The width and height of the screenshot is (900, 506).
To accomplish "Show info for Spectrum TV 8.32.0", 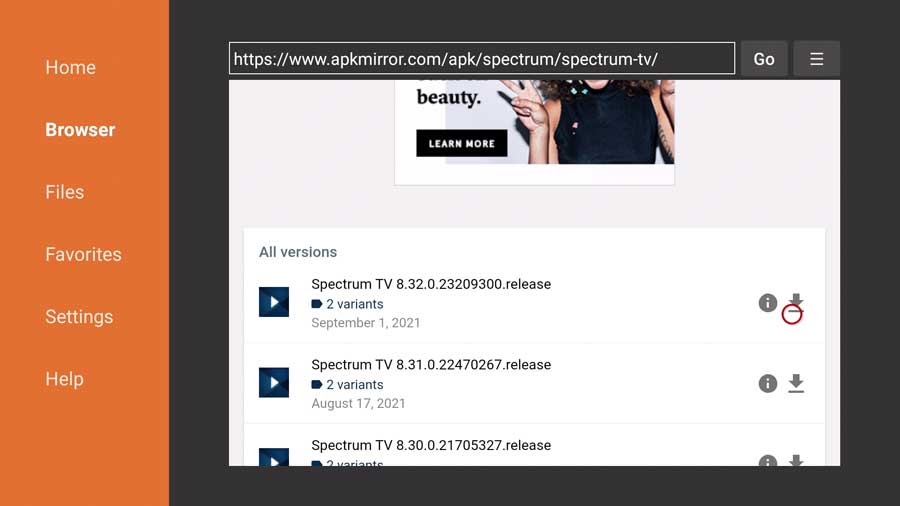I will click(767, 303).
